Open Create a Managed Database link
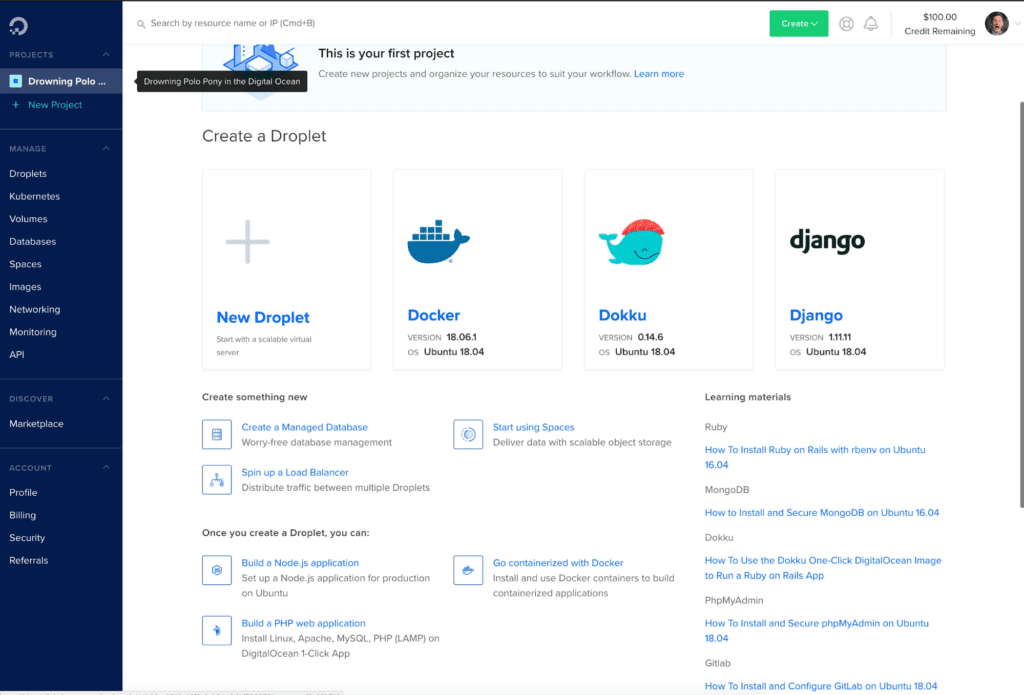This screenshot has width=1024, height=695. pos(304,427)
